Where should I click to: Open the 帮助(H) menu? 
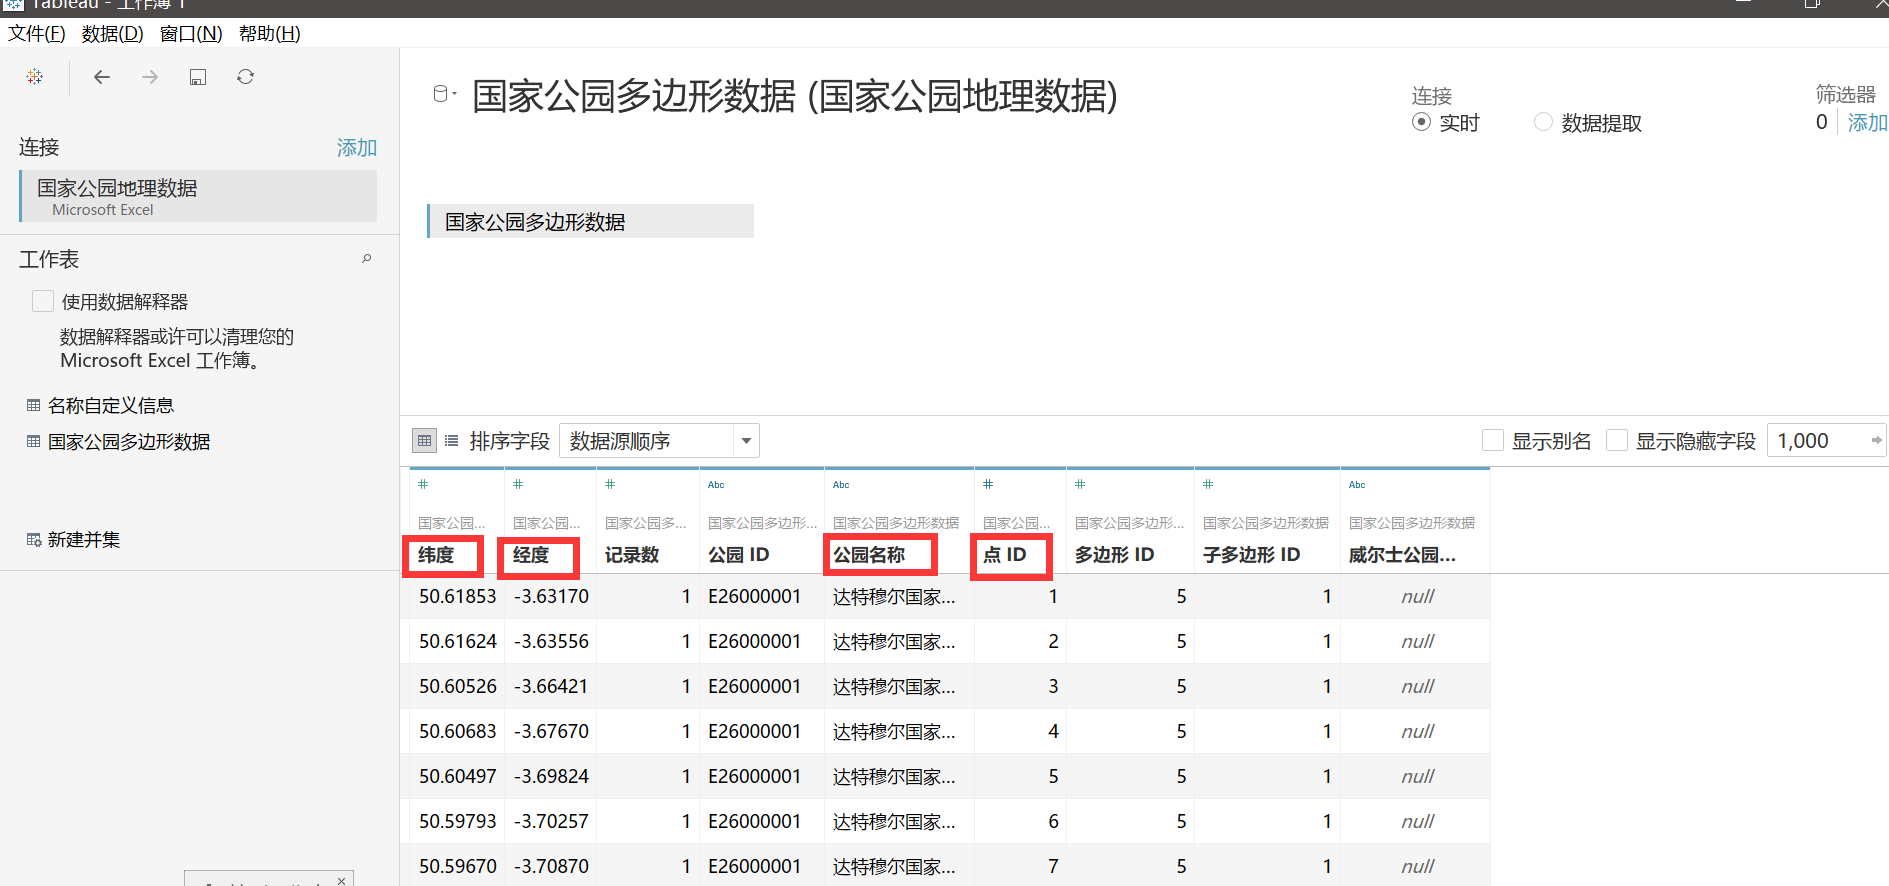click(270, 34)
